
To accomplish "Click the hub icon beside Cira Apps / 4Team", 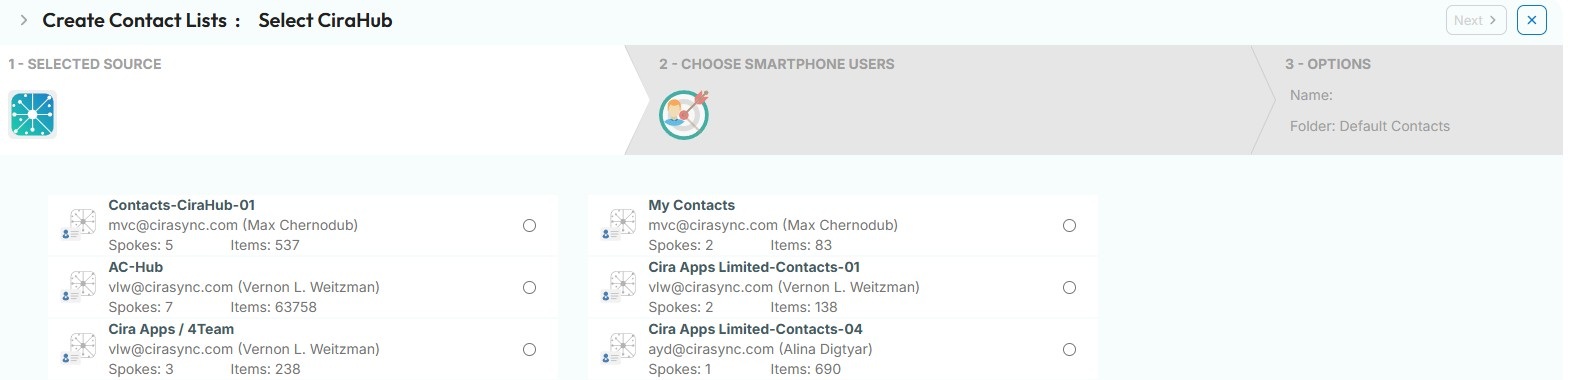I will (x=79, y=348).
